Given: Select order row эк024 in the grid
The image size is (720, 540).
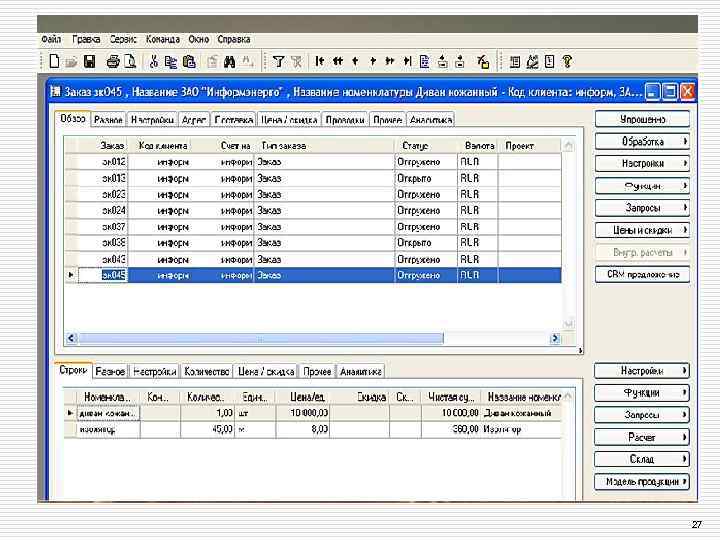Looking at the screenshot, I should pyautogui.click(x=113, y=210).
